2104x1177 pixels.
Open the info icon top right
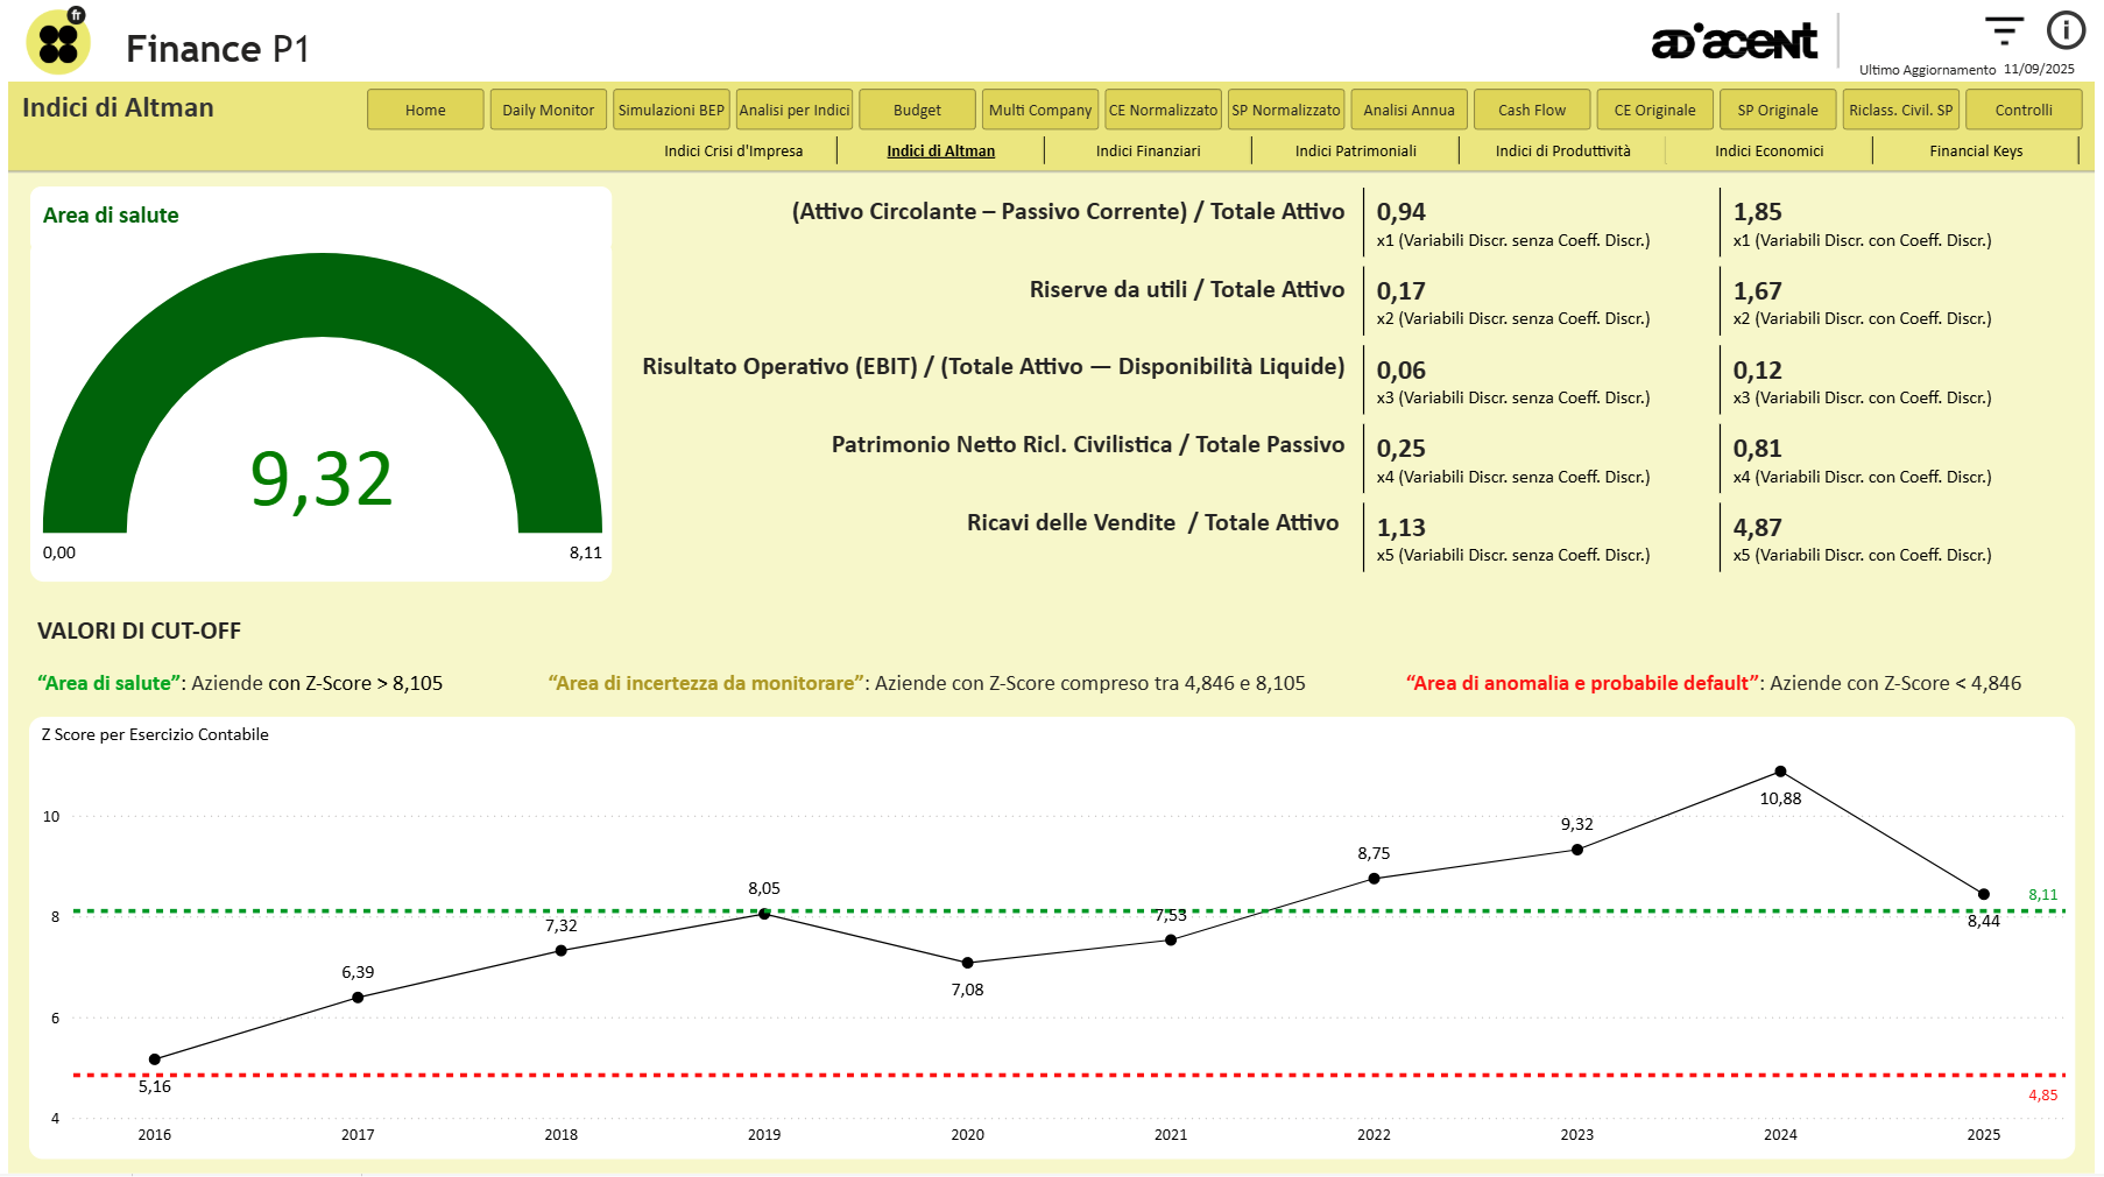pyautogui.click(x=2065, y=31)
